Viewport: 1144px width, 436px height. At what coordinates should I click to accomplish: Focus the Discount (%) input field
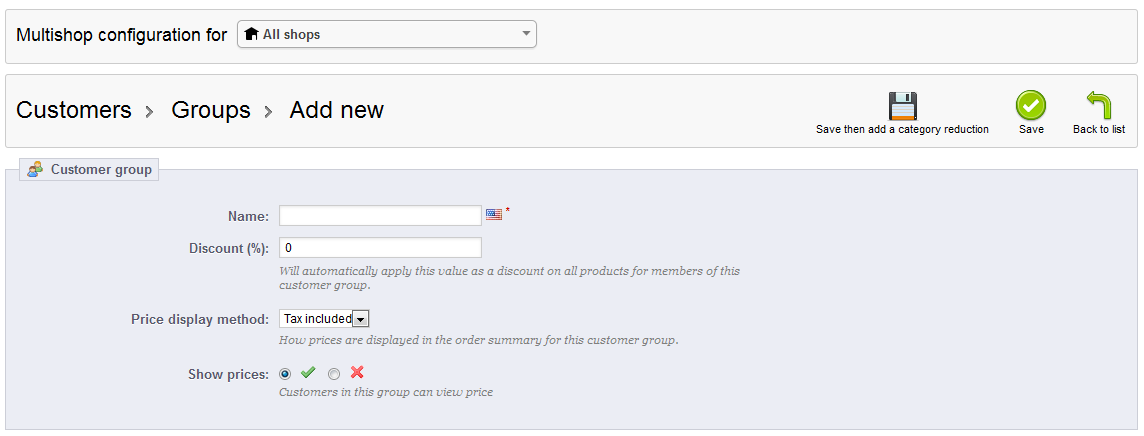(380, 247)
